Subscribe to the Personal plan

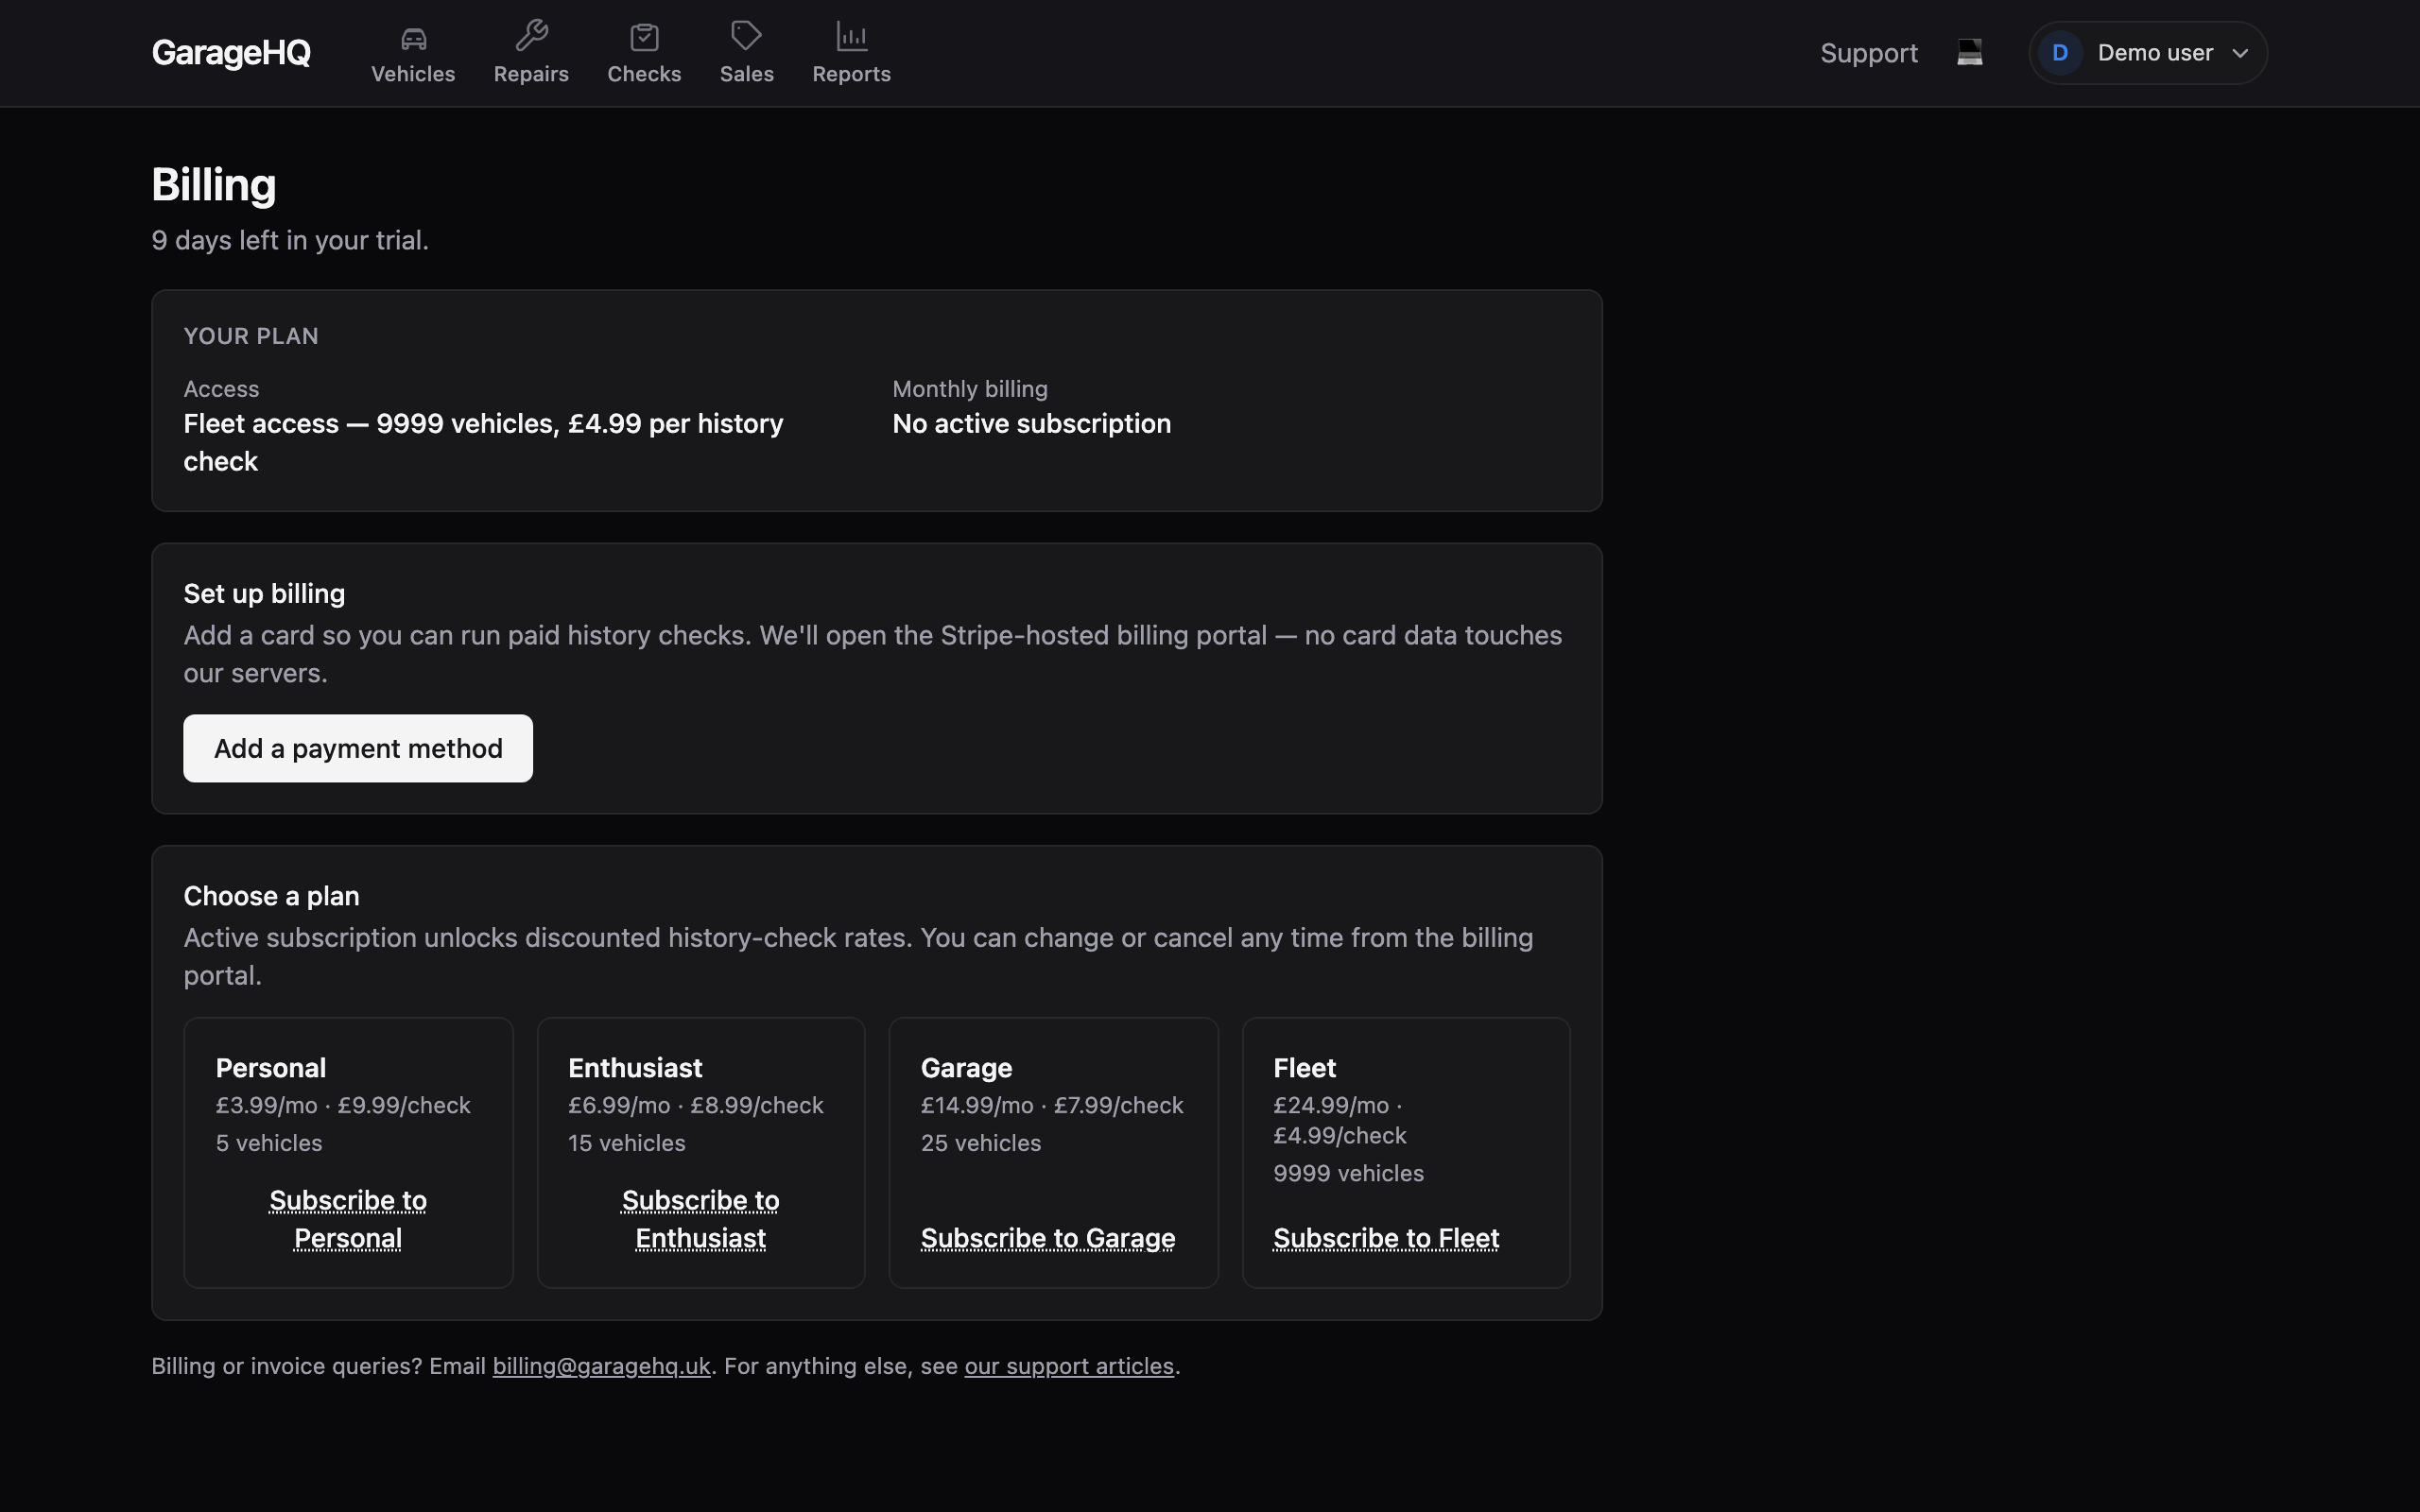tap(348, 1219)
